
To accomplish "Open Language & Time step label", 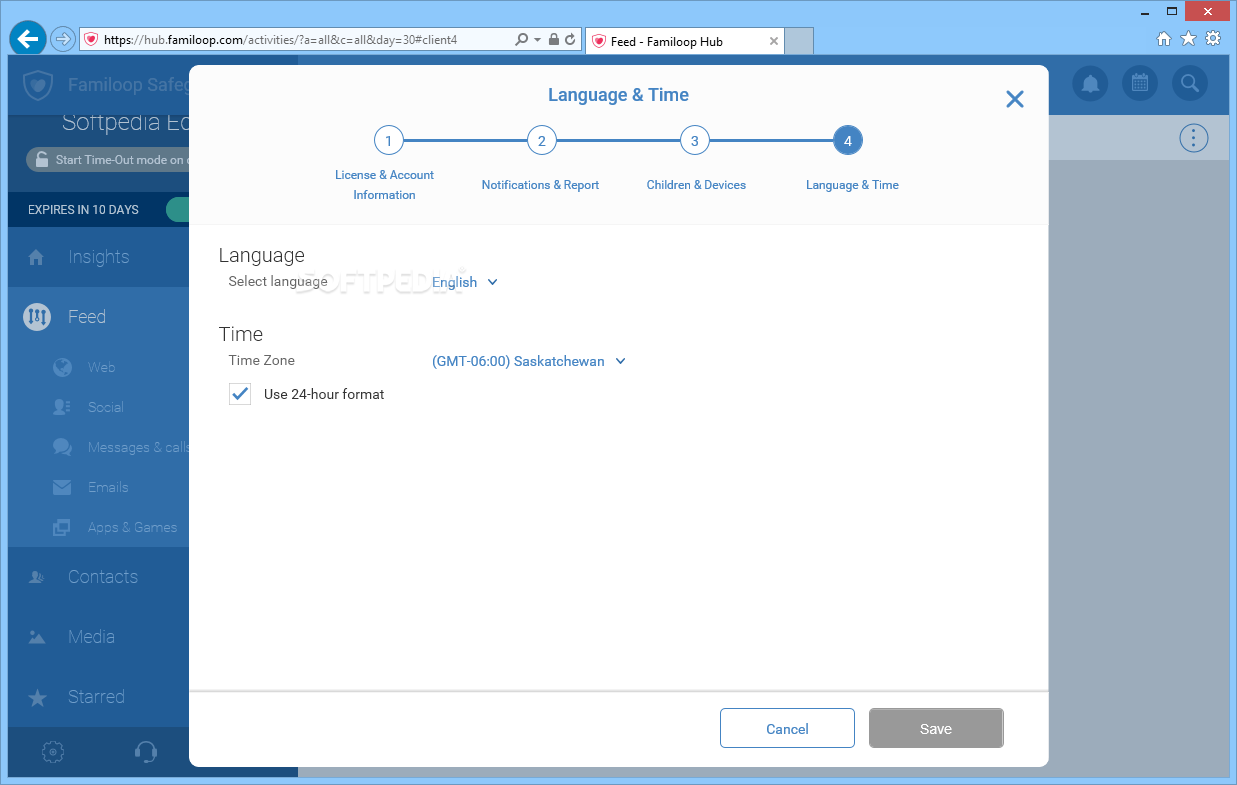I will (852, 185).
